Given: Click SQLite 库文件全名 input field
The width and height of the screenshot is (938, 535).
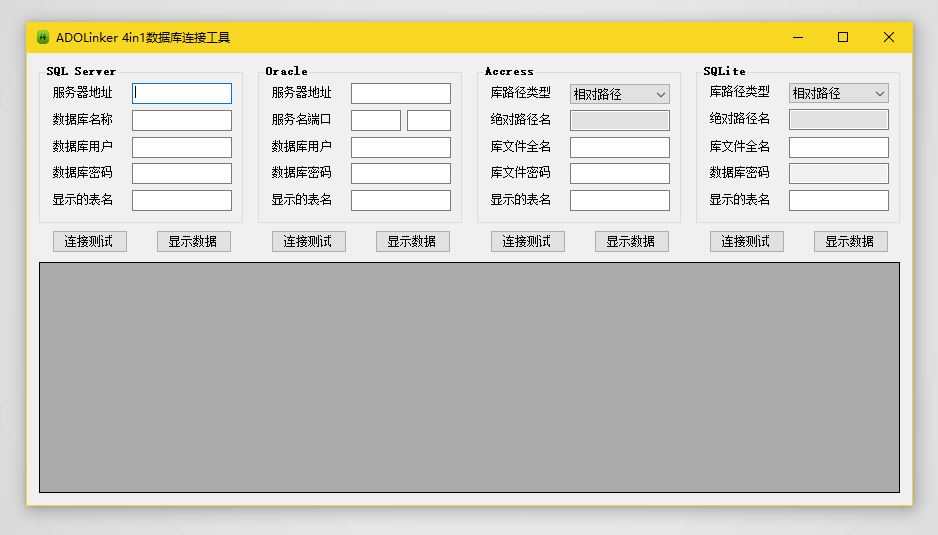Looking at the screenshot, I should click(839, 147).
